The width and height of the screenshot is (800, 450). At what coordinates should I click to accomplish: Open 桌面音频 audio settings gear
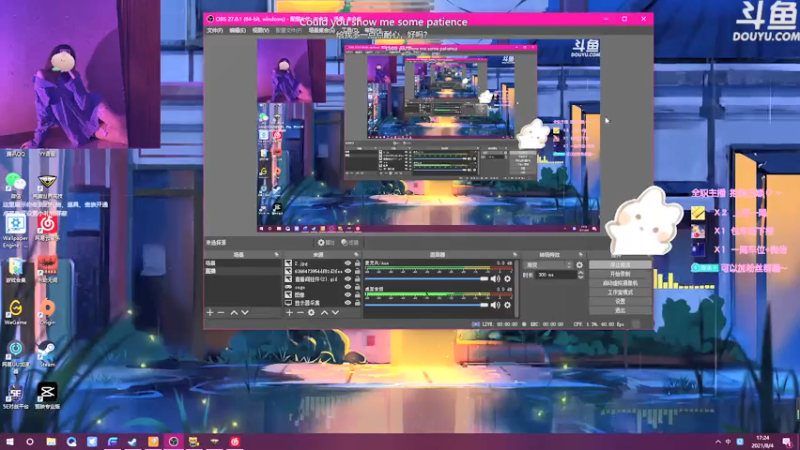pyautogui.click(x=507, y=305)
